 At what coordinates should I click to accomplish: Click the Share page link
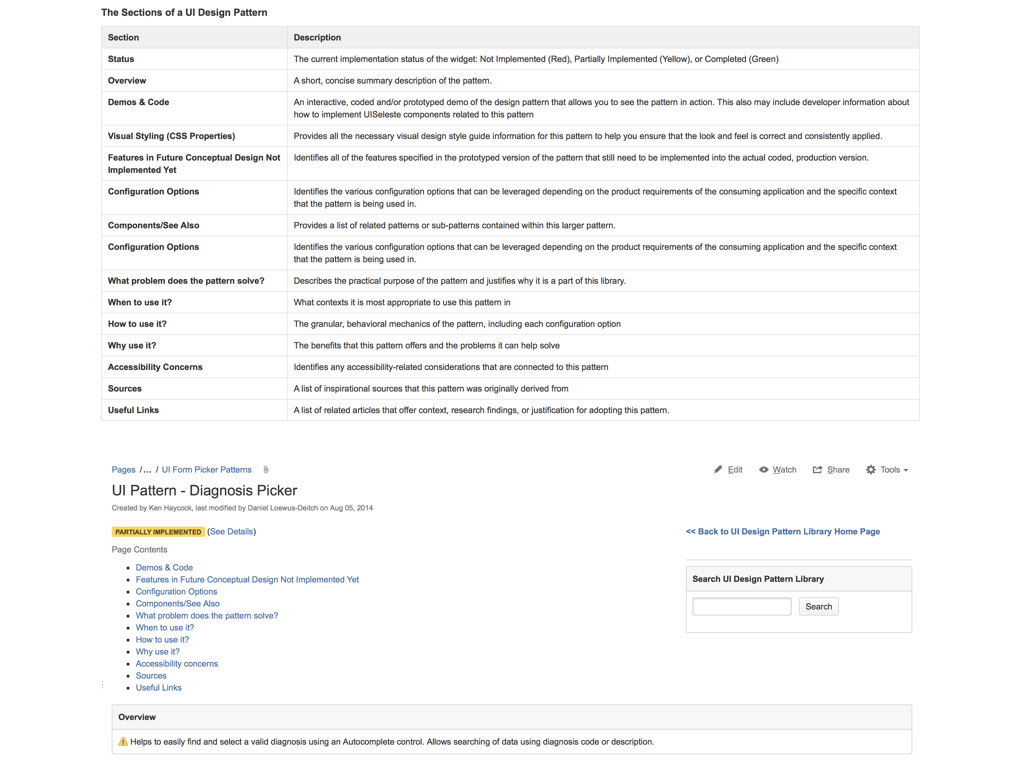[x=839, y=470]
